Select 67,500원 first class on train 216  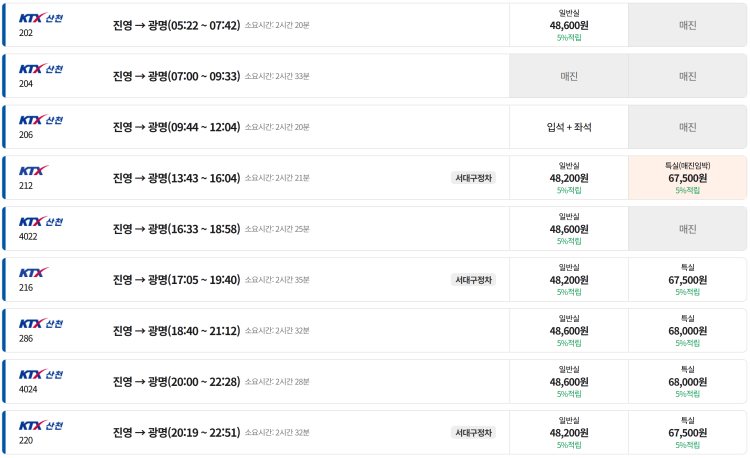pyautogui.click(x=688, y=280)
